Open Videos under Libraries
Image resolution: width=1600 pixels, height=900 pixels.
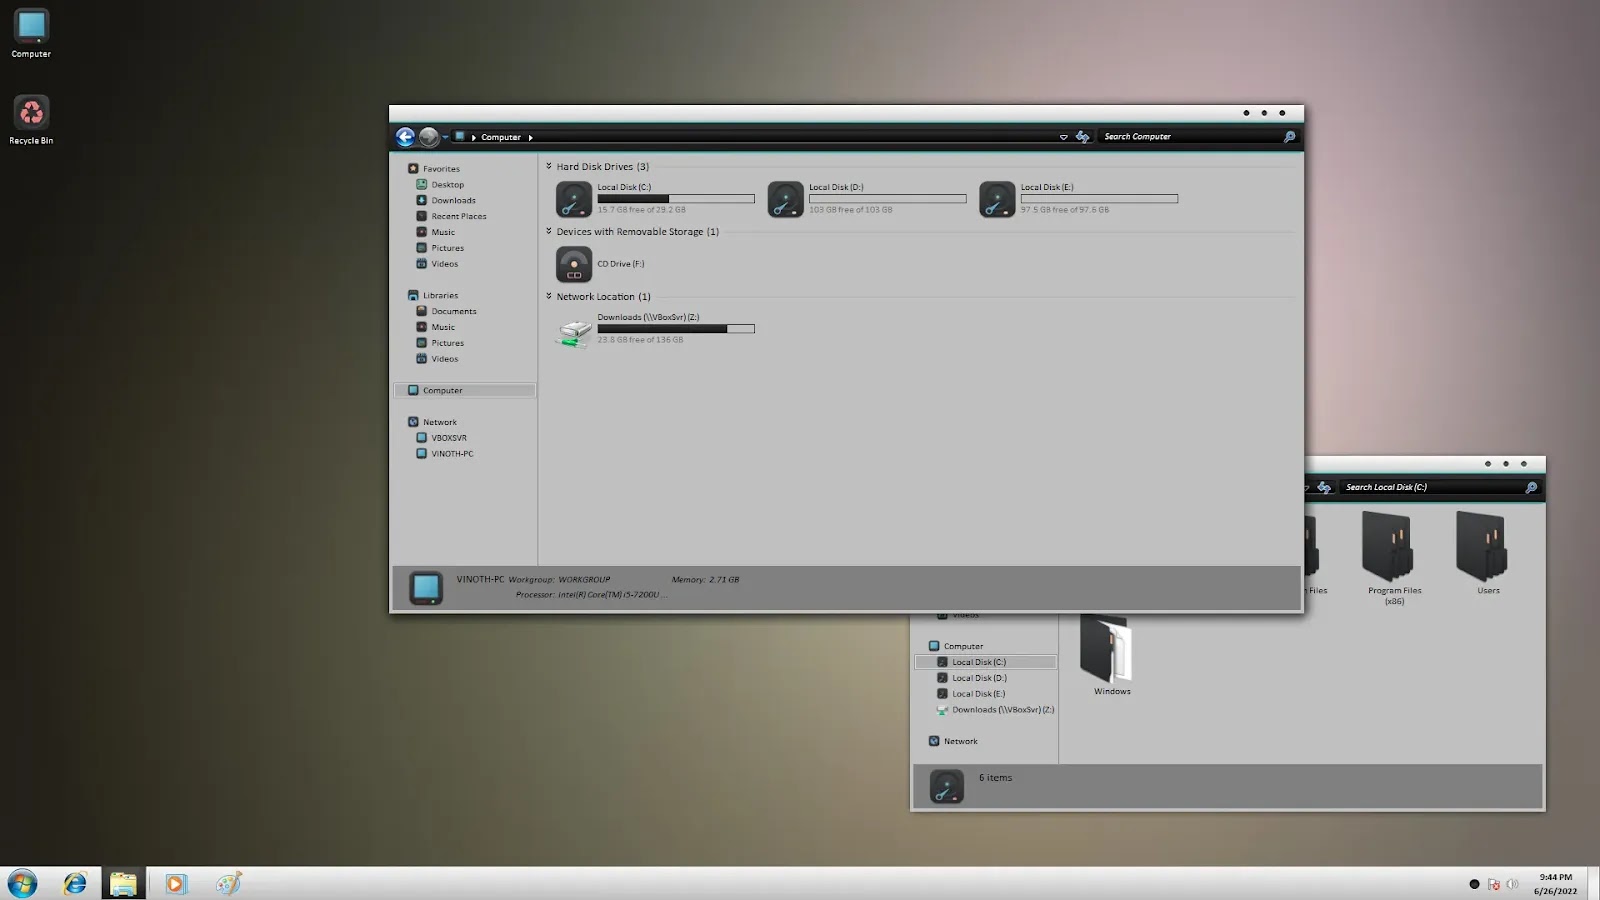445,360
